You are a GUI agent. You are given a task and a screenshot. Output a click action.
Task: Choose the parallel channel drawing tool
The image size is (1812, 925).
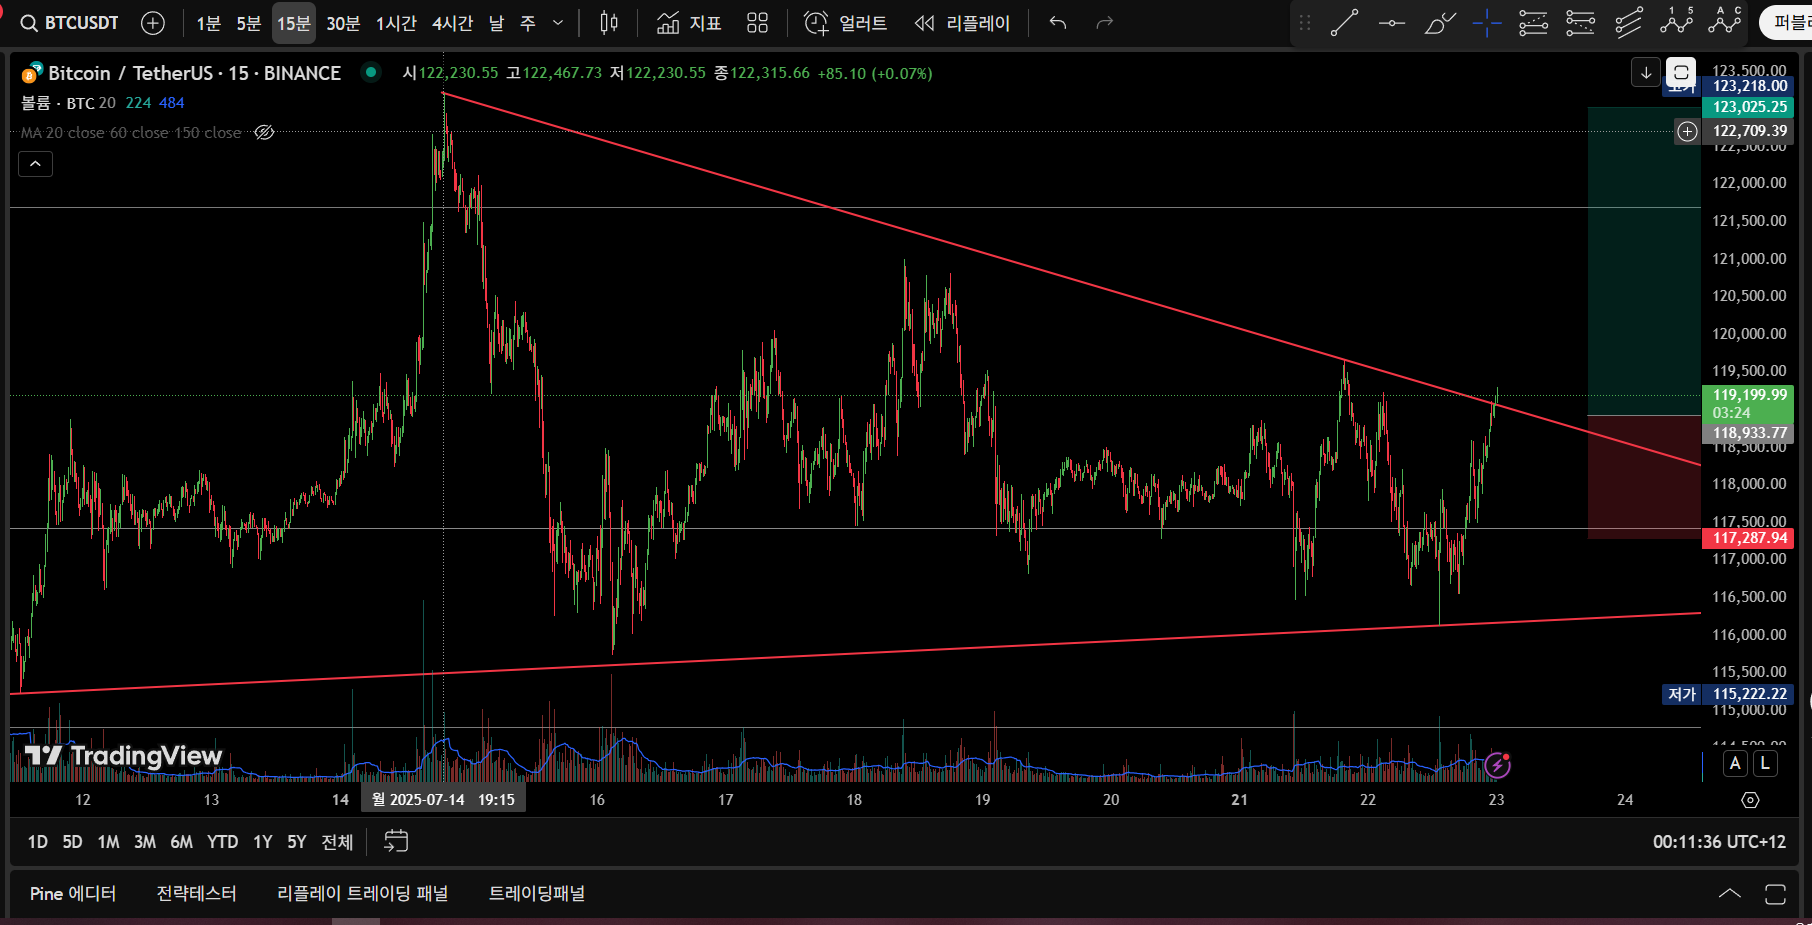1628,23
